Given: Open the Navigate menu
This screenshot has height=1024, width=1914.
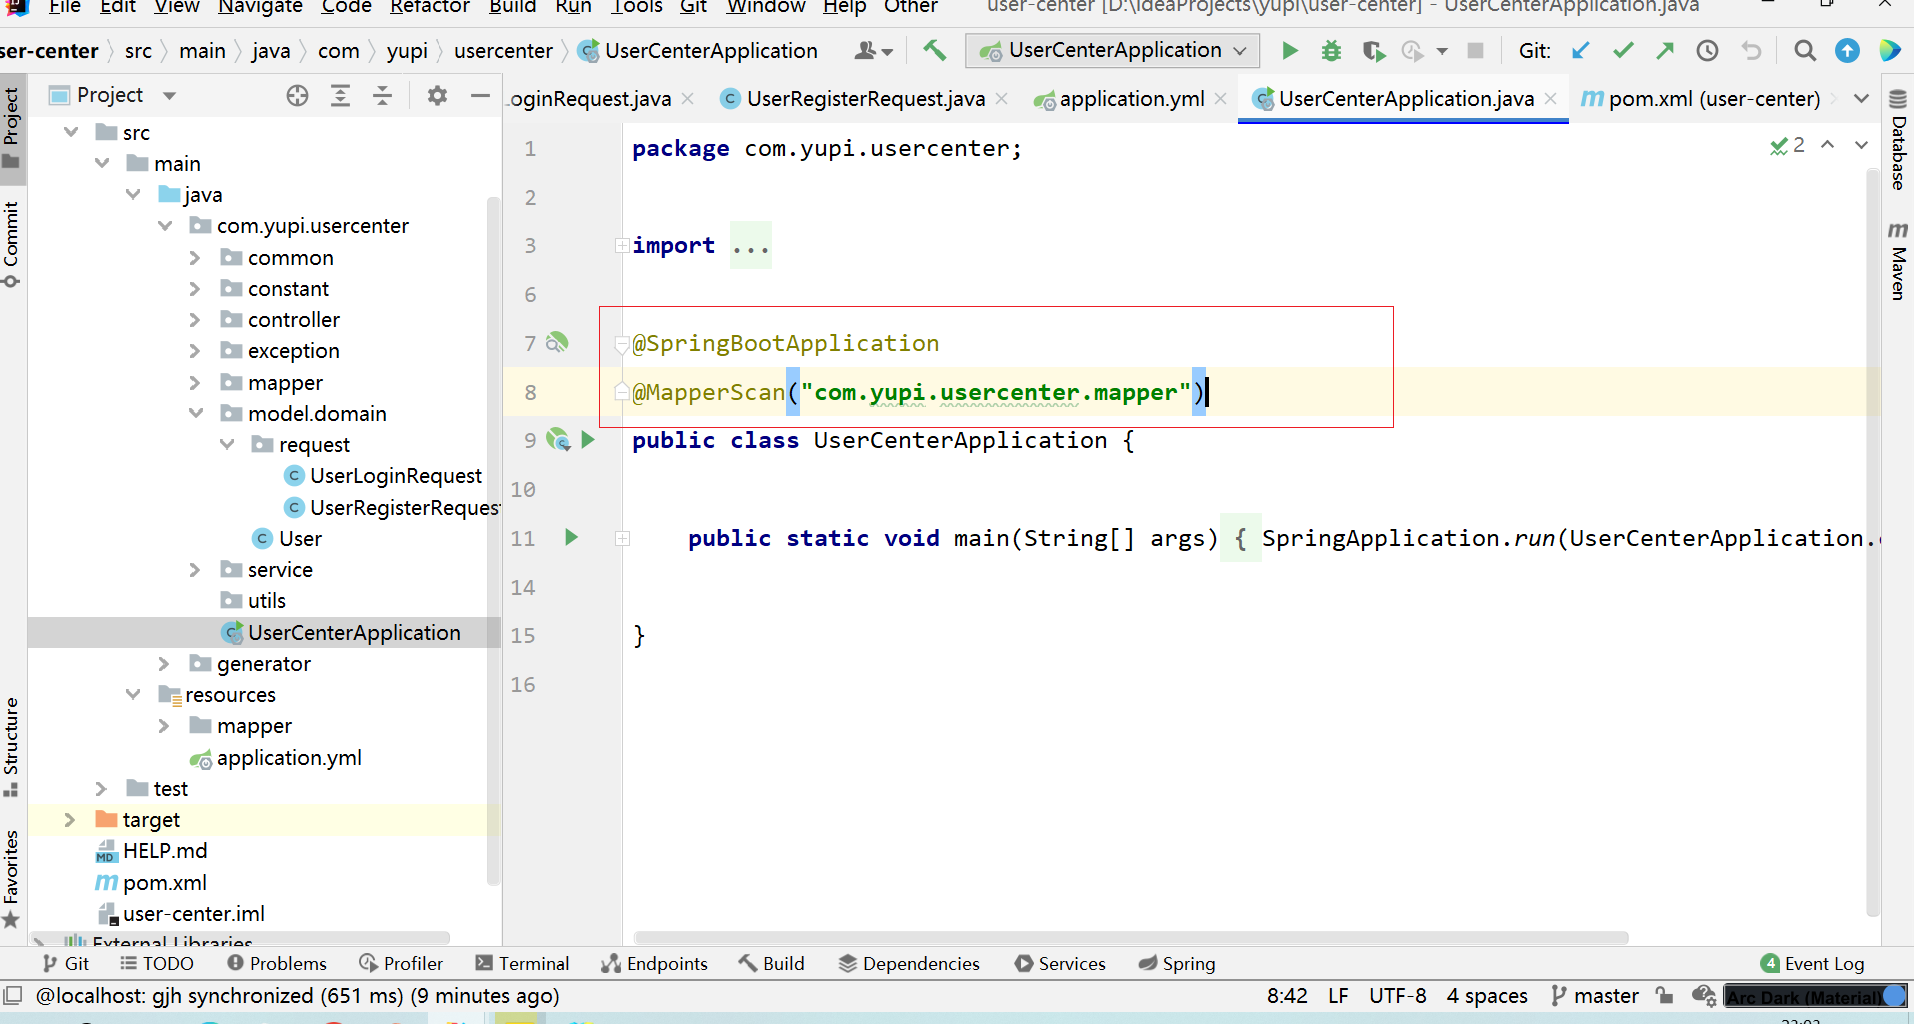Looking at the screenshot, I should [260, 7].
